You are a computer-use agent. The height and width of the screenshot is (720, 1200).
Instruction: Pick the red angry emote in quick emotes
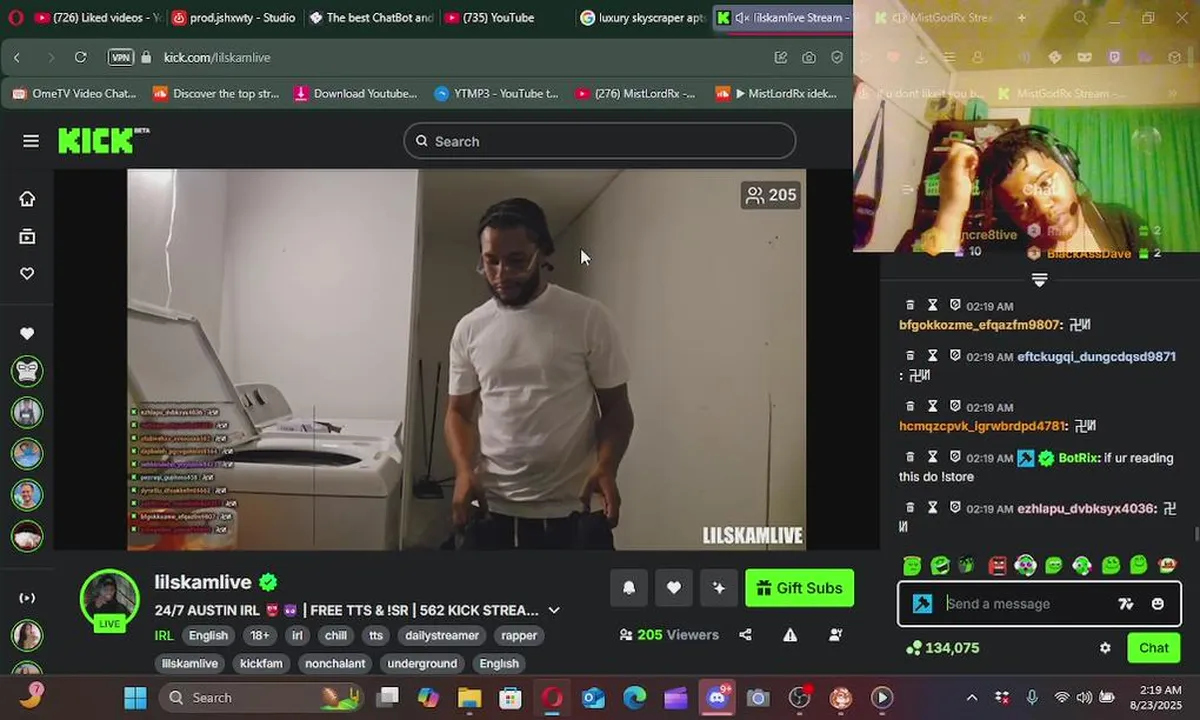(997, 566)
